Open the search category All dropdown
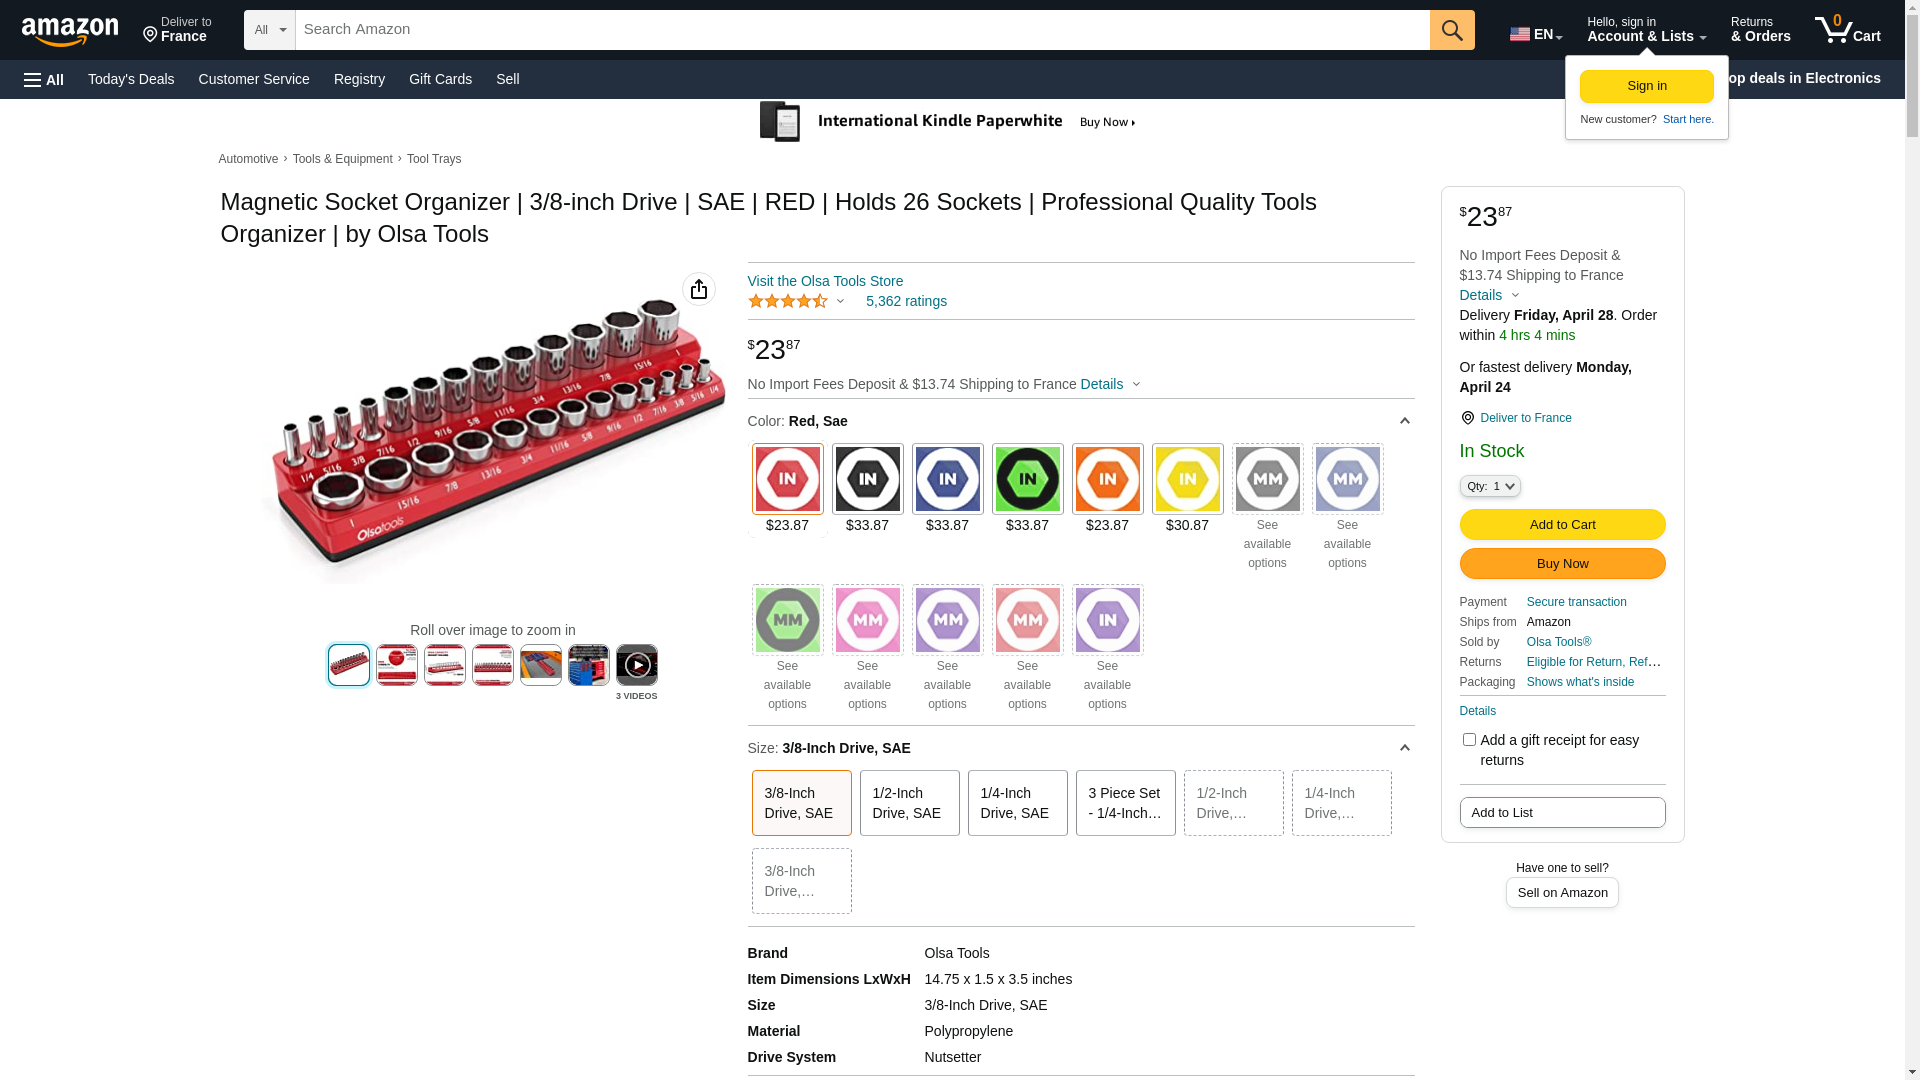The width and height of the screenshot is (1920, 1080). (269, 30)
